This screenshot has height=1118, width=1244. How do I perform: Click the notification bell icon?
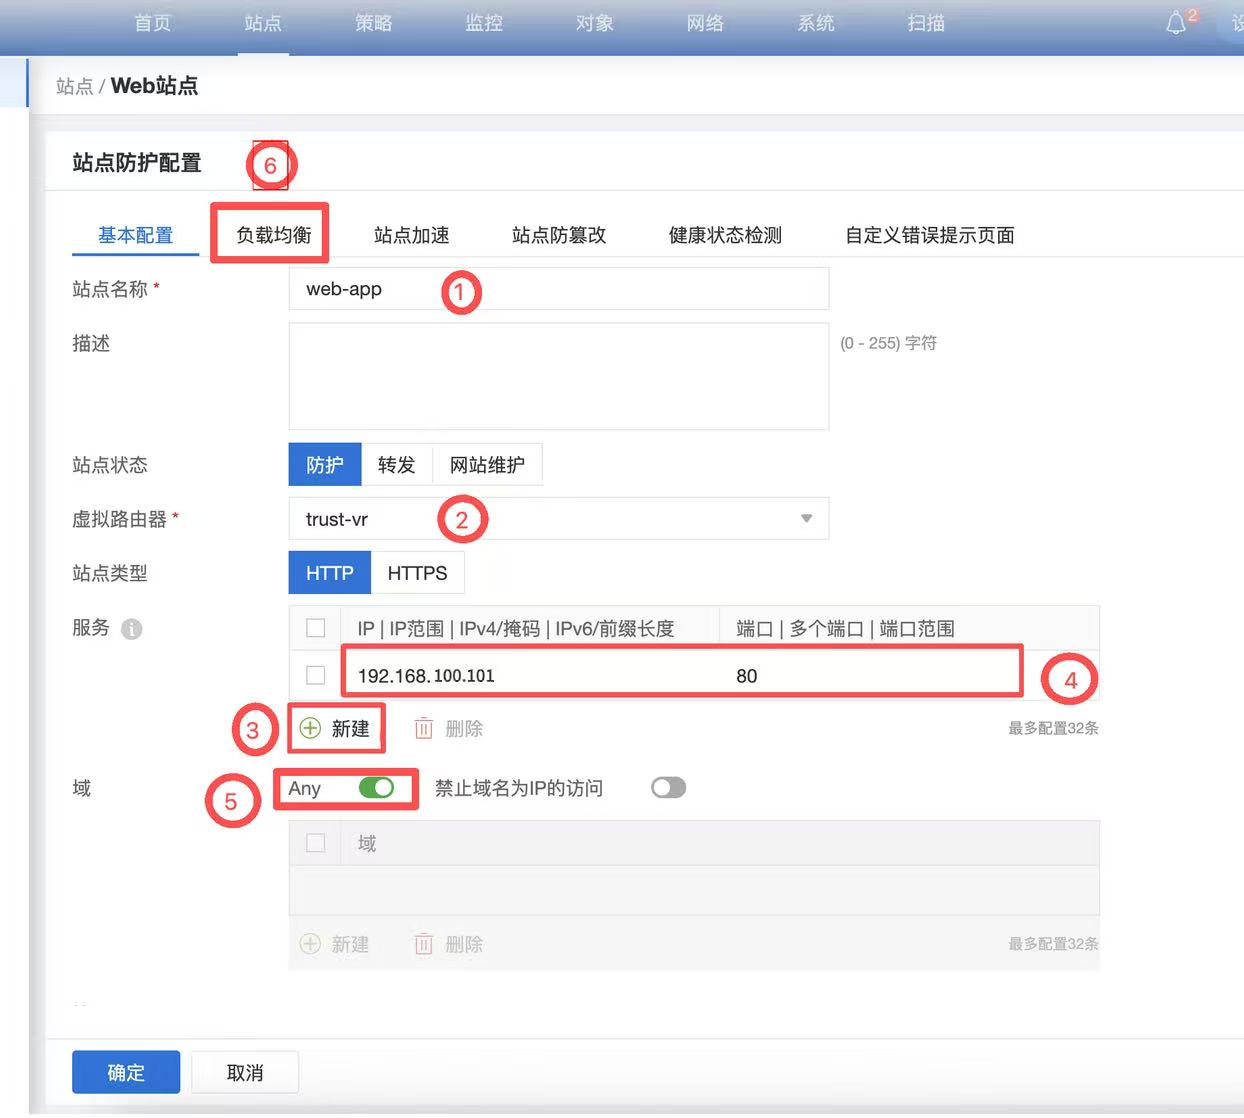click(1176, 24)
